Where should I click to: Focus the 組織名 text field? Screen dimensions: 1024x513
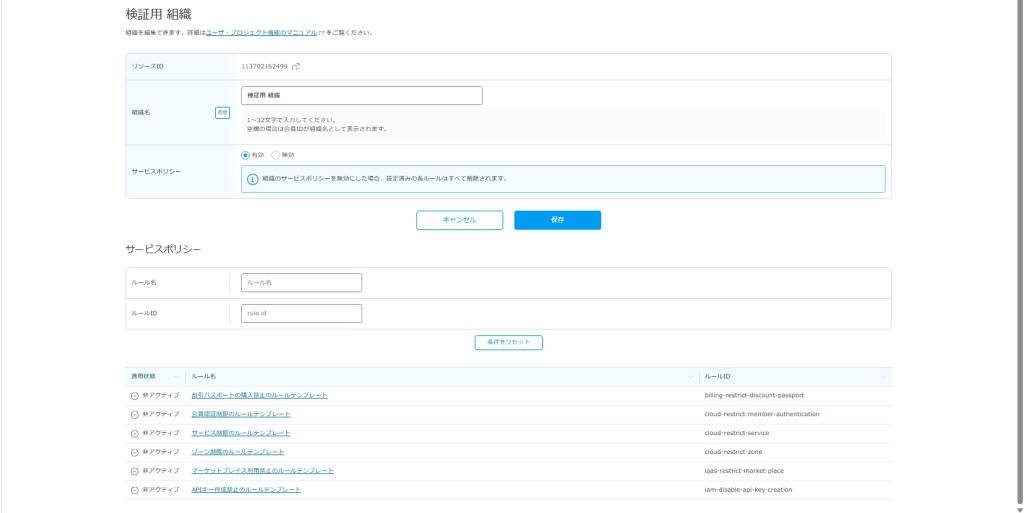[x=362, y=95]
